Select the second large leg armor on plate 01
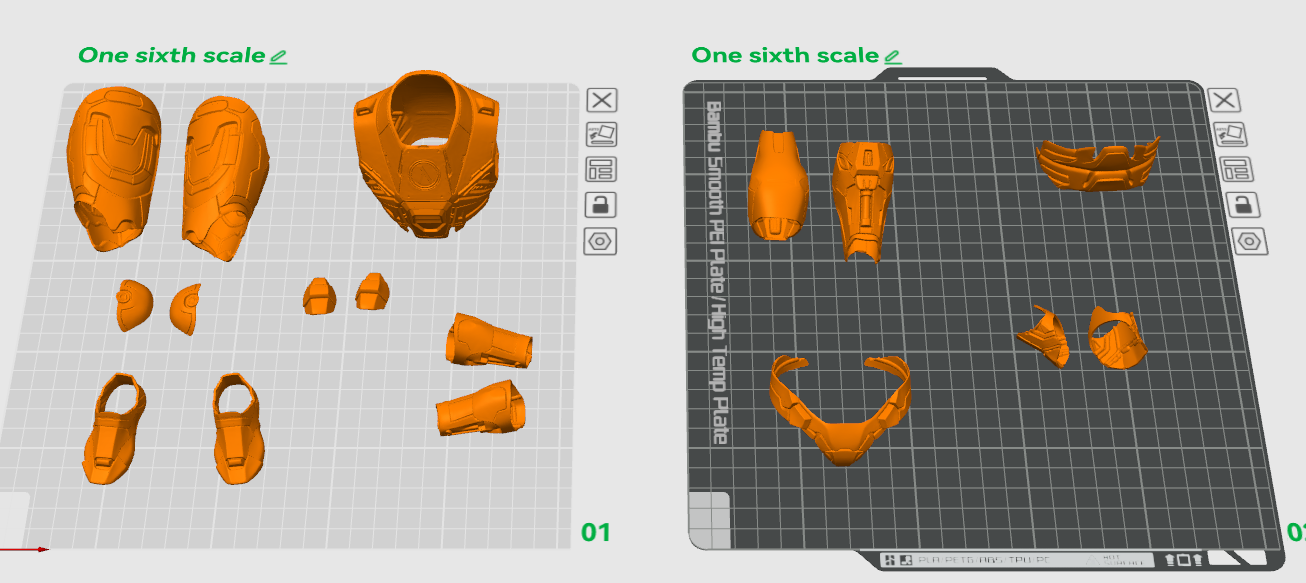Viewport: 1306px width, 583px height. [225, 178]
